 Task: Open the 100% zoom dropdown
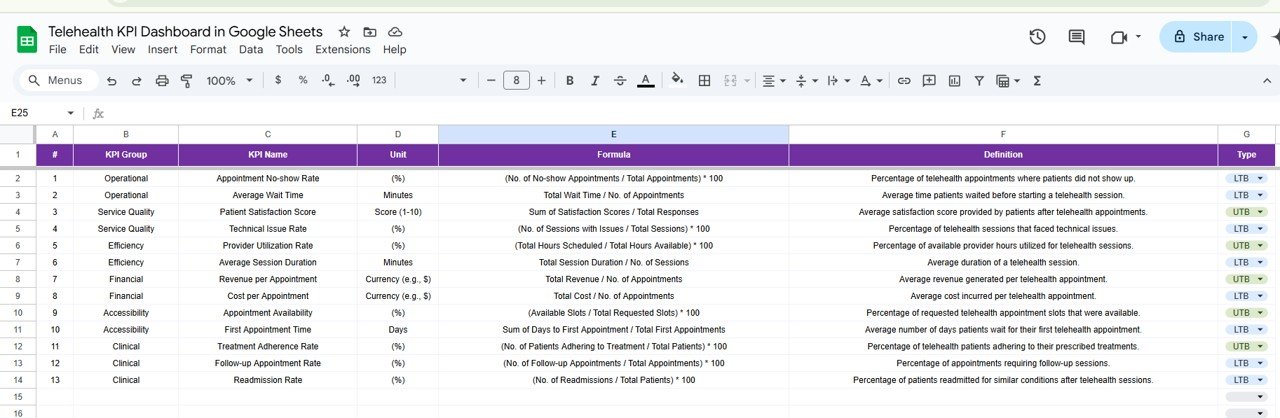point(228,80)
